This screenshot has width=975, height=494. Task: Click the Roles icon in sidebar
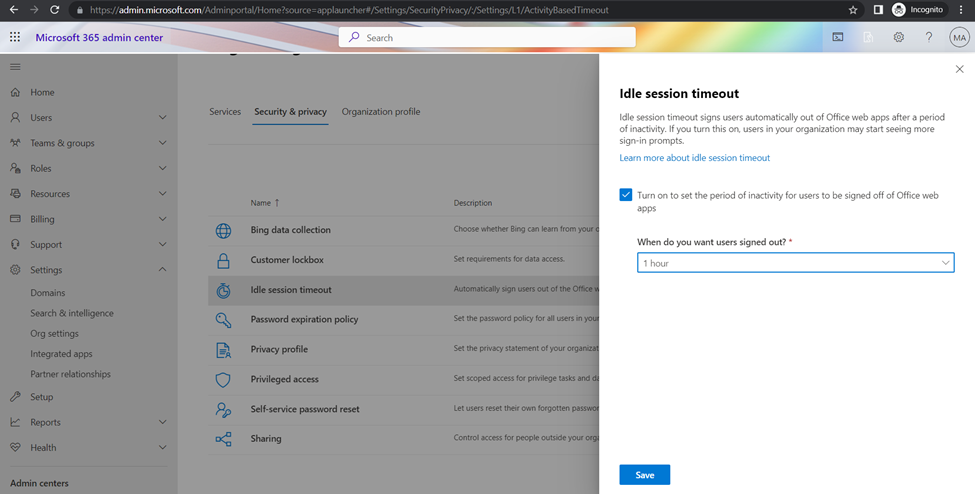pyautogui.click(x=16, y=169)
